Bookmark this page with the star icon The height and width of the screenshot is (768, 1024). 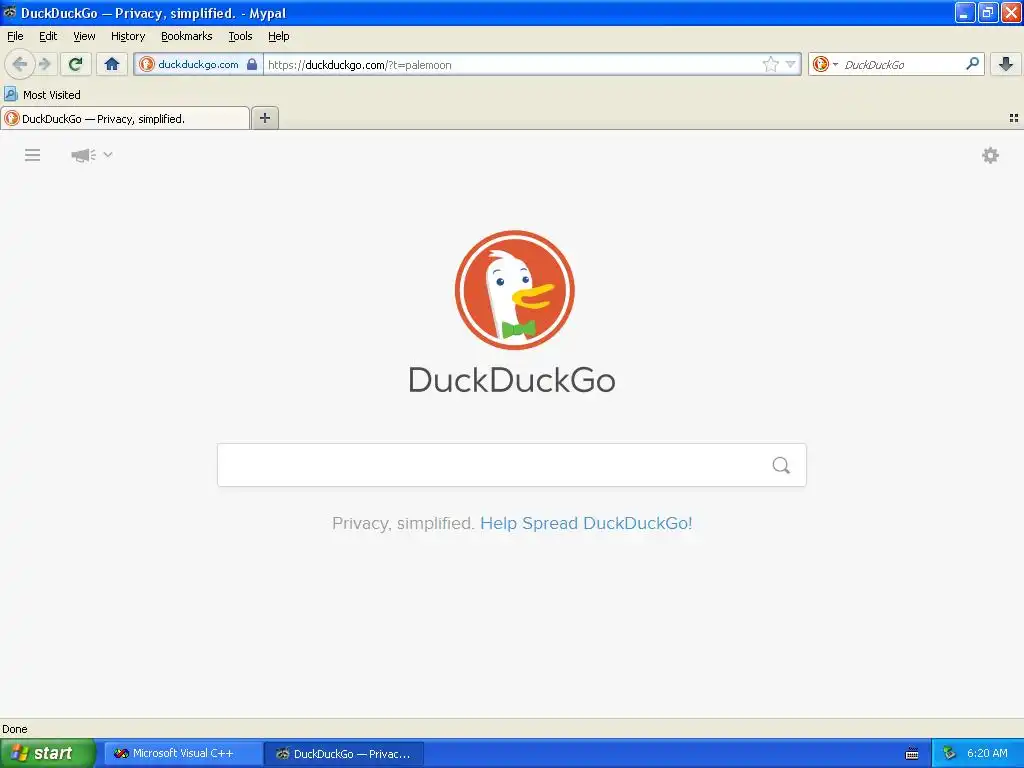coord(771,64)
